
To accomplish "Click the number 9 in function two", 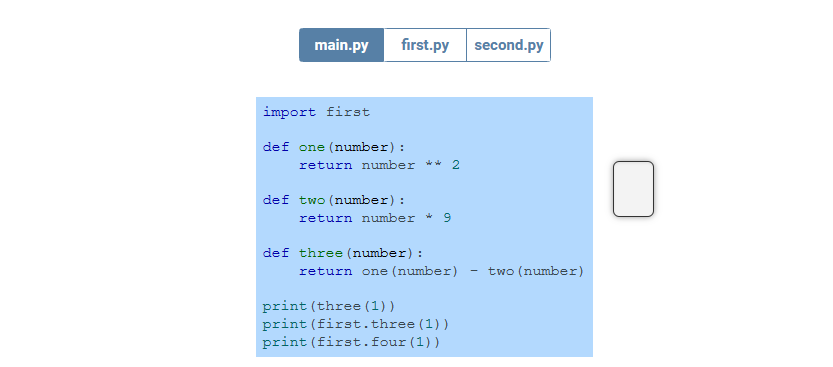I will click(447, 218).
